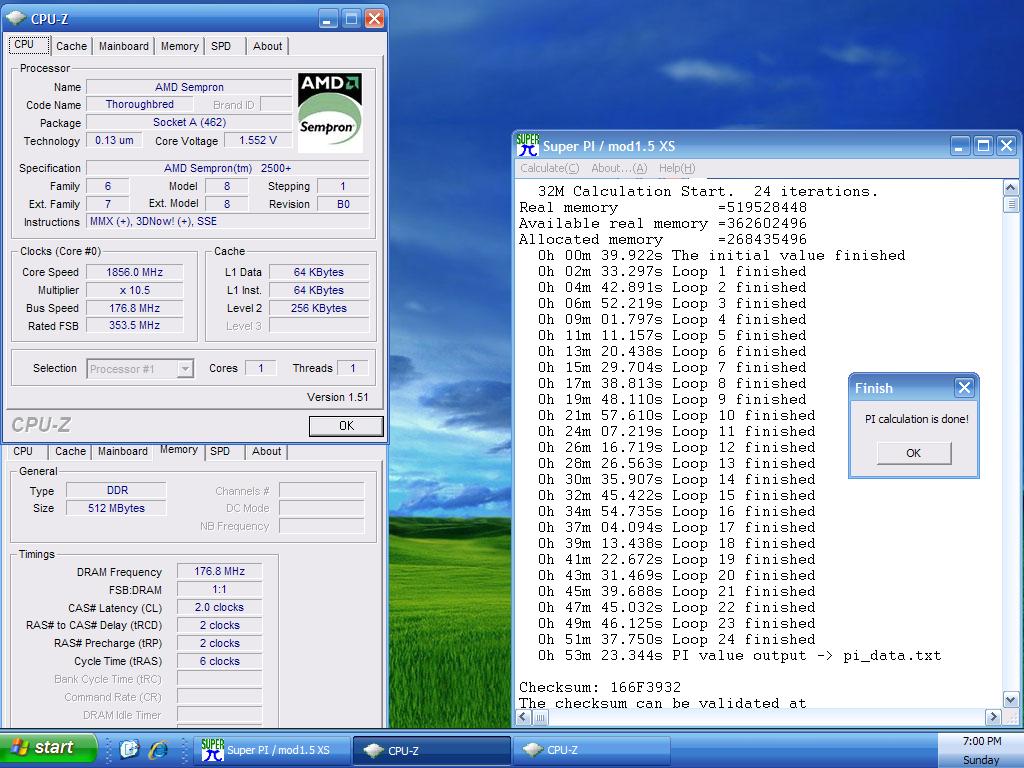The height and width of the screenshot is (768, 1024).
Task: Click Package value Socket A (462)
Action: coord(189,122)
